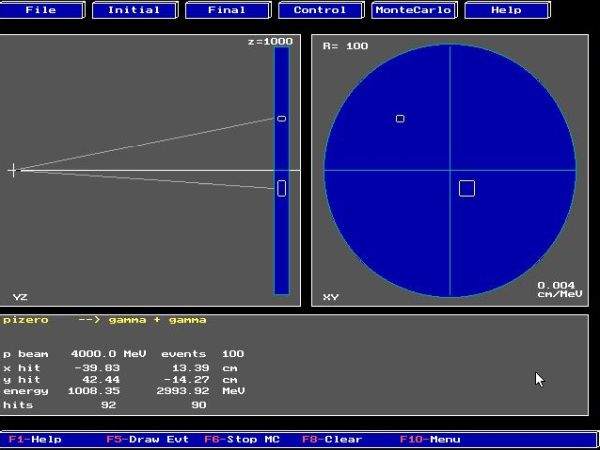The image size is (600, 450).
Task: Click hits value 92
Action: coord(109,405)
